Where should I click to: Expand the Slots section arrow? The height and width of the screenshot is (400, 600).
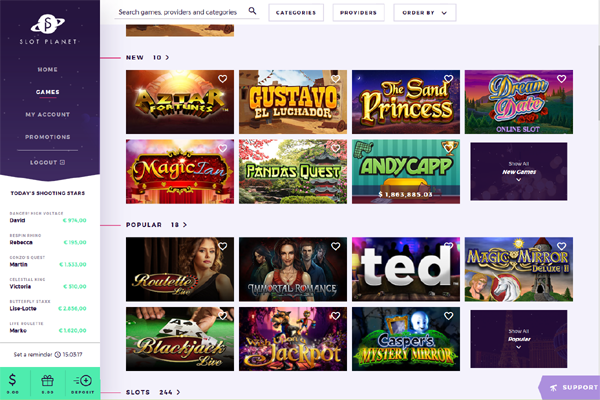pos(178,392)
